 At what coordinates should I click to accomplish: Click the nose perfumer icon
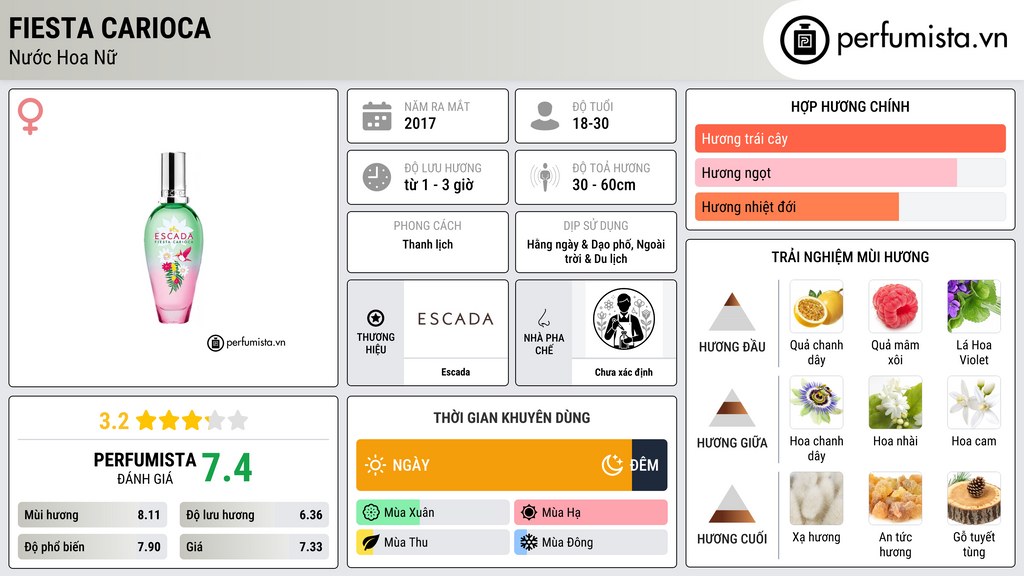543,318
